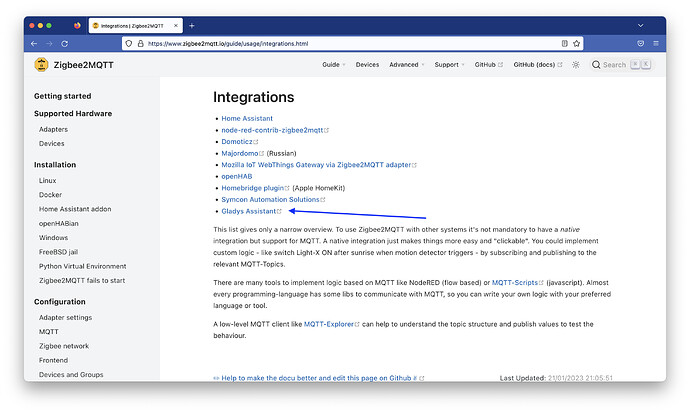690x412 pixels.
Task: Click the Zigbee2MQTT bee logo
Action: coord(41,65)
